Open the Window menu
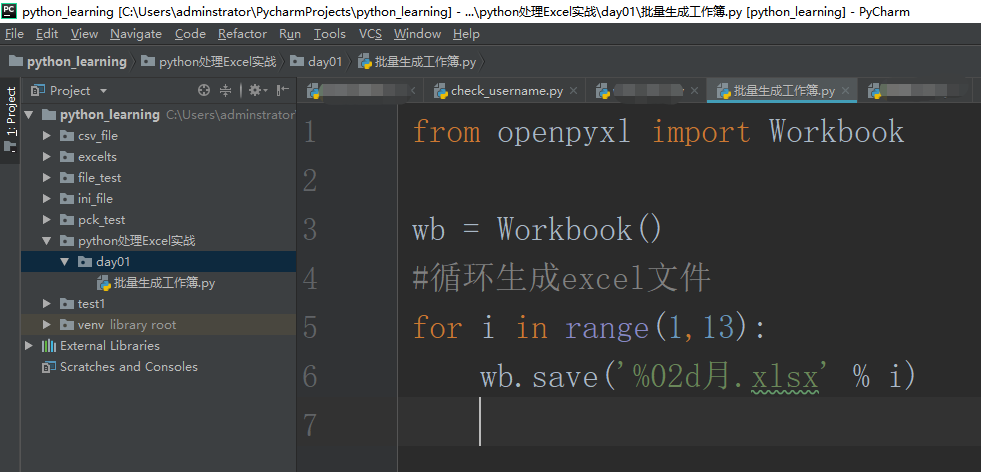 coord(417,34)
